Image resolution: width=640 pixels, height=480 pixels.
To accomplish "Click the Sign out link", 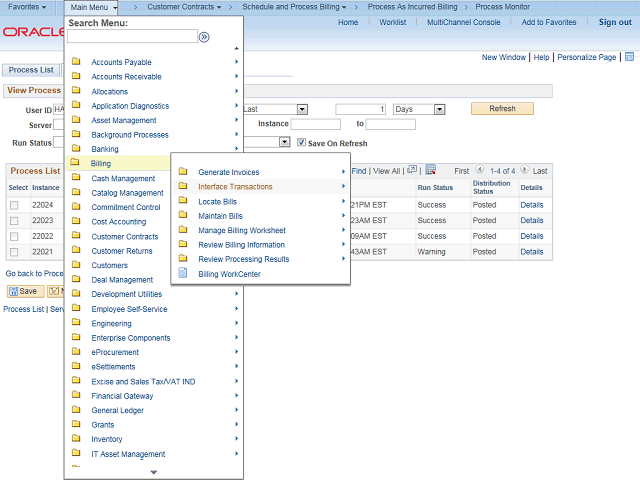I will pyautogui.click(x=614, y=22).
